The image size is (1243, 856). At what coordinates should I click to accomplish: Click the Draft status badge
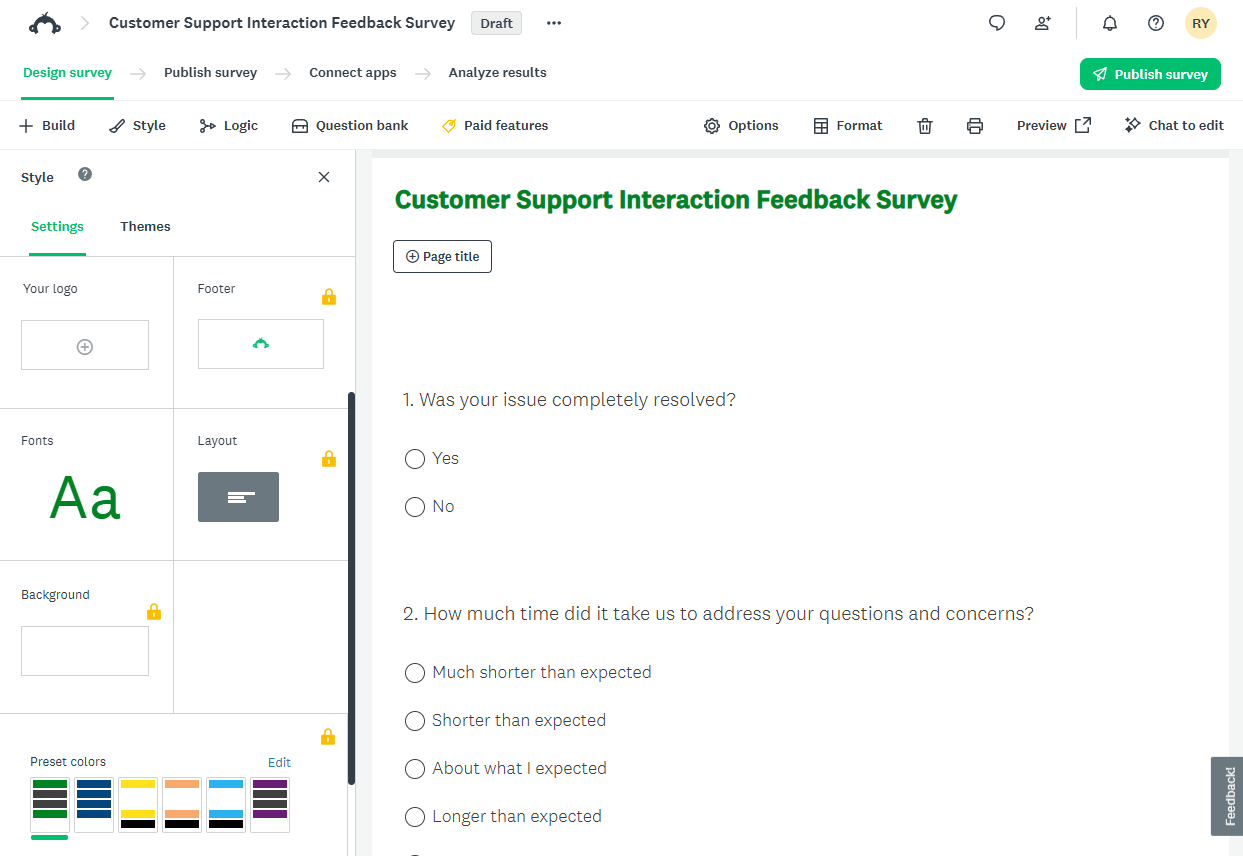(x=496, y=23)
